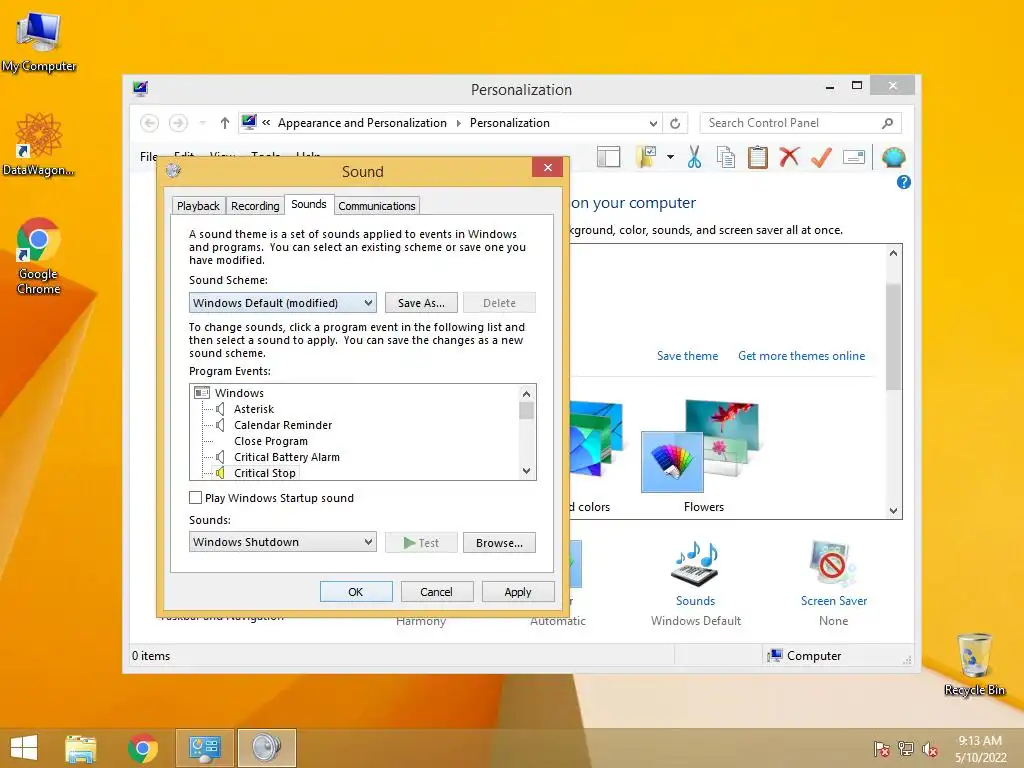Image resolution: width=1024 pixels, height=768 pixels.
Task: Click the Properties card icon in toolbar
Action: (x=854, y=157)
